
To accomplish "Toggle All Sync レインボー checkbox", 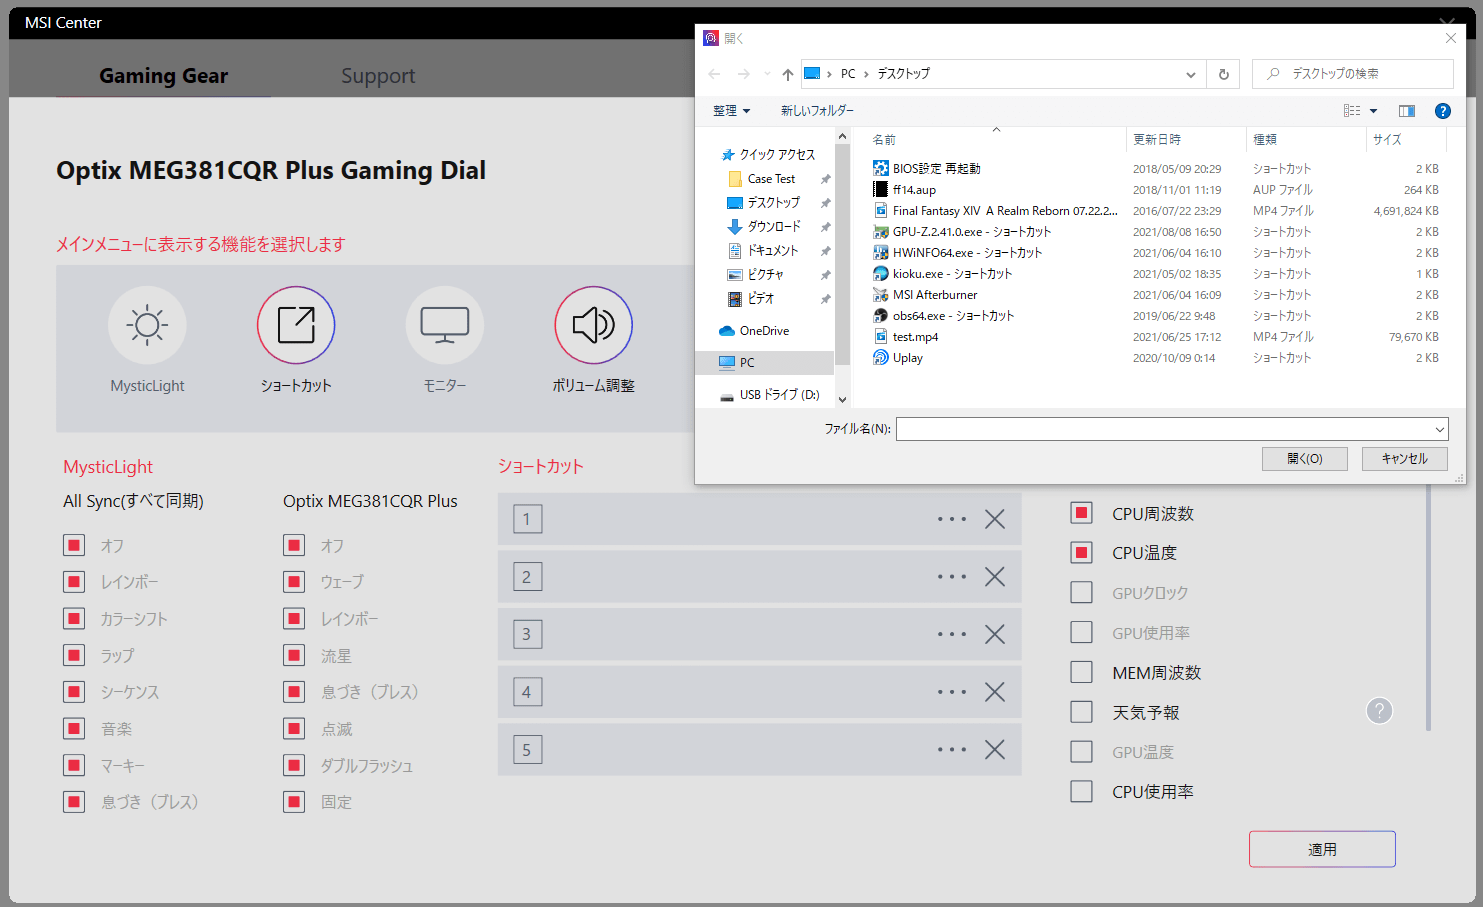I will [x=74, y=582].
